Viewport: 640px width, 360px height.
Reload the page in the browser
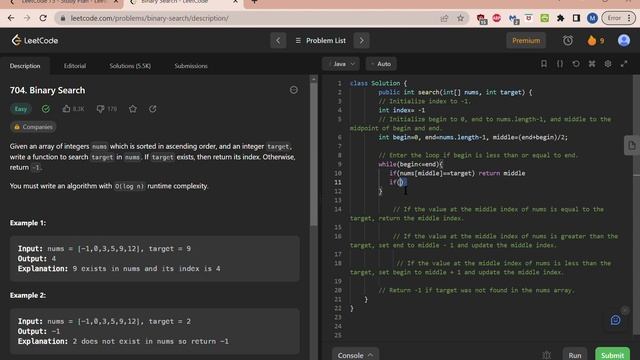tap(43, 18)
